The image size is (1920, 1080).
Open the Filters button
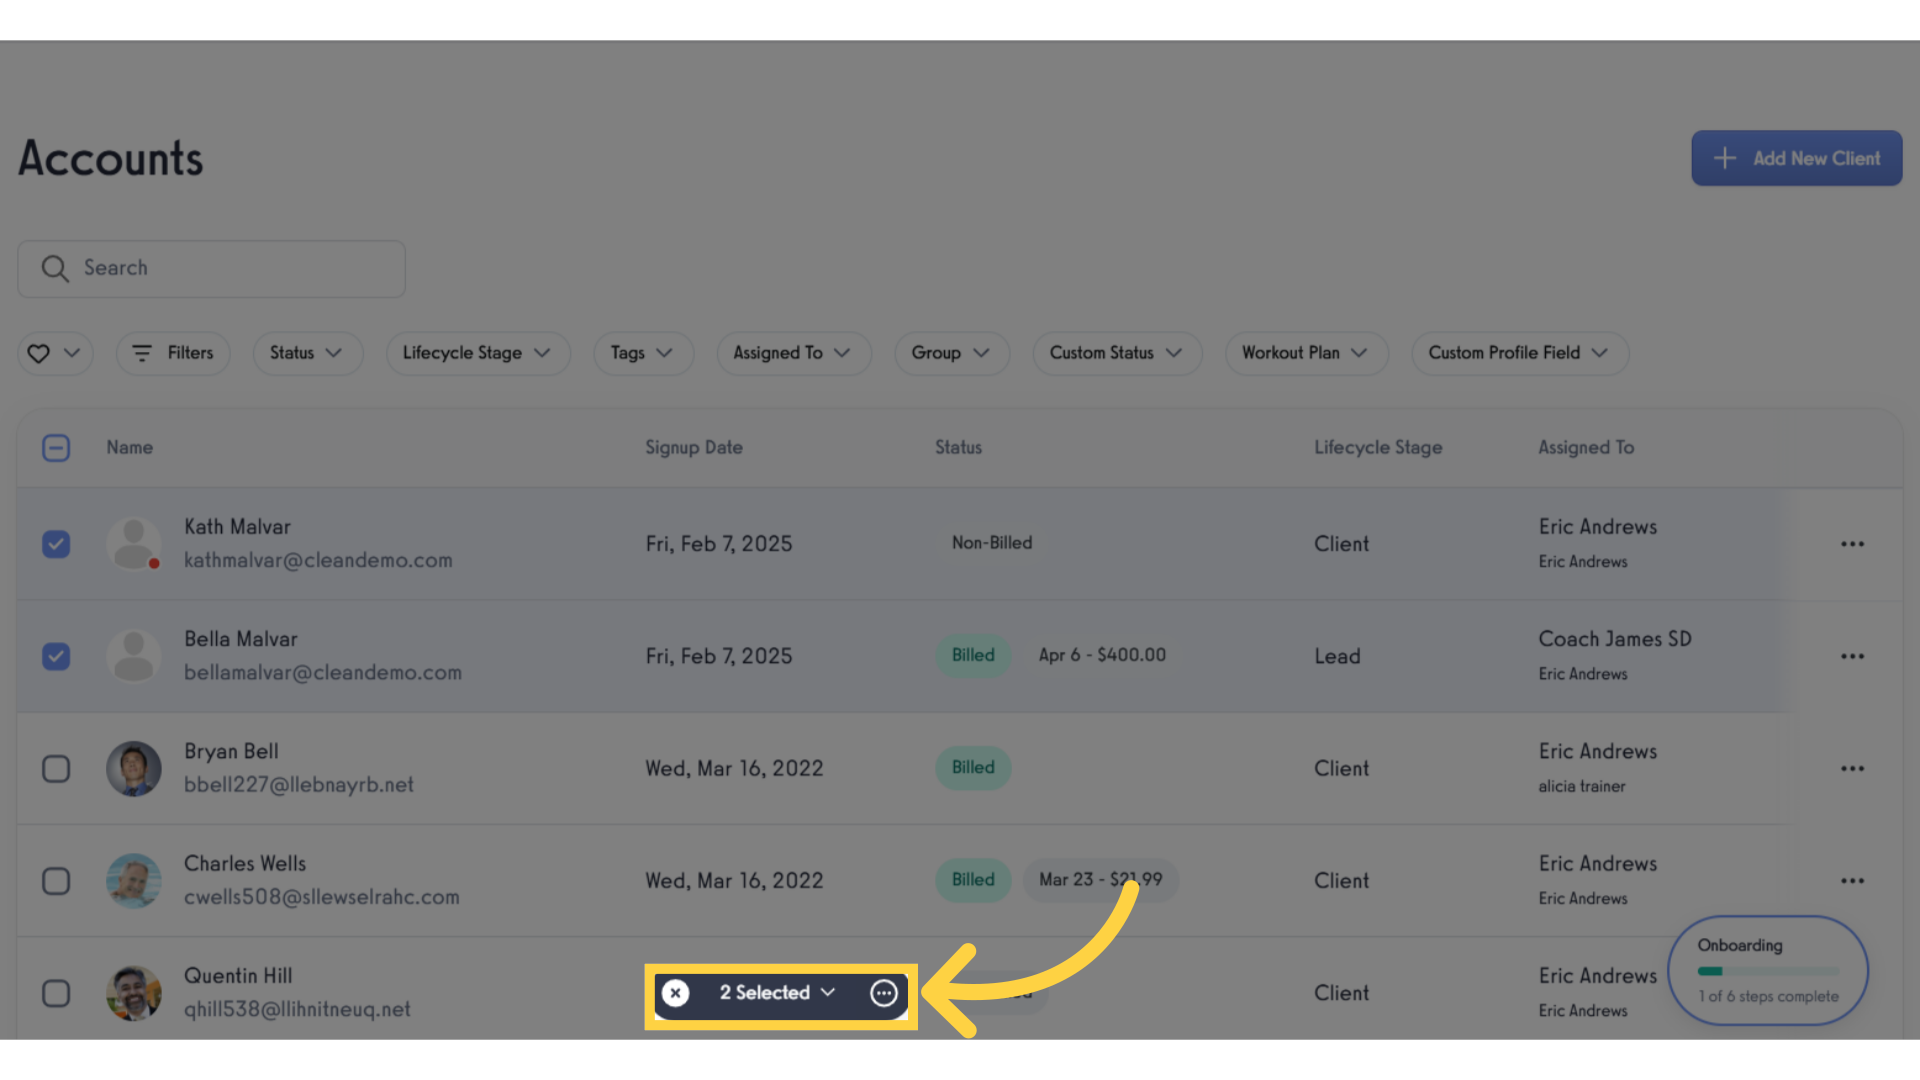pos(173,353)
